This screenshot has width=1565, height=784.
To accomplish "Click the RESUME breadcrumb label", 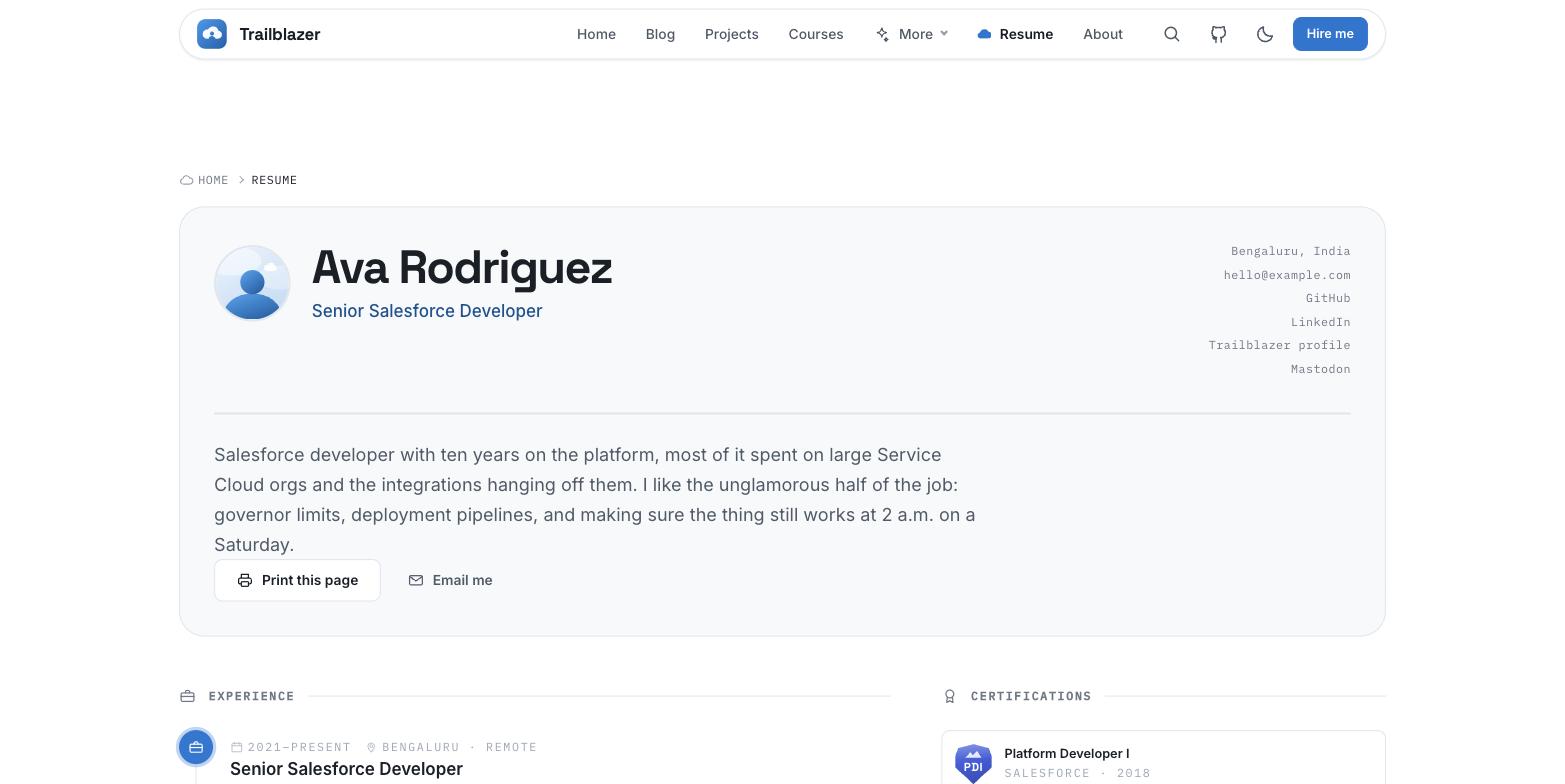I will [x=274, y=180].
